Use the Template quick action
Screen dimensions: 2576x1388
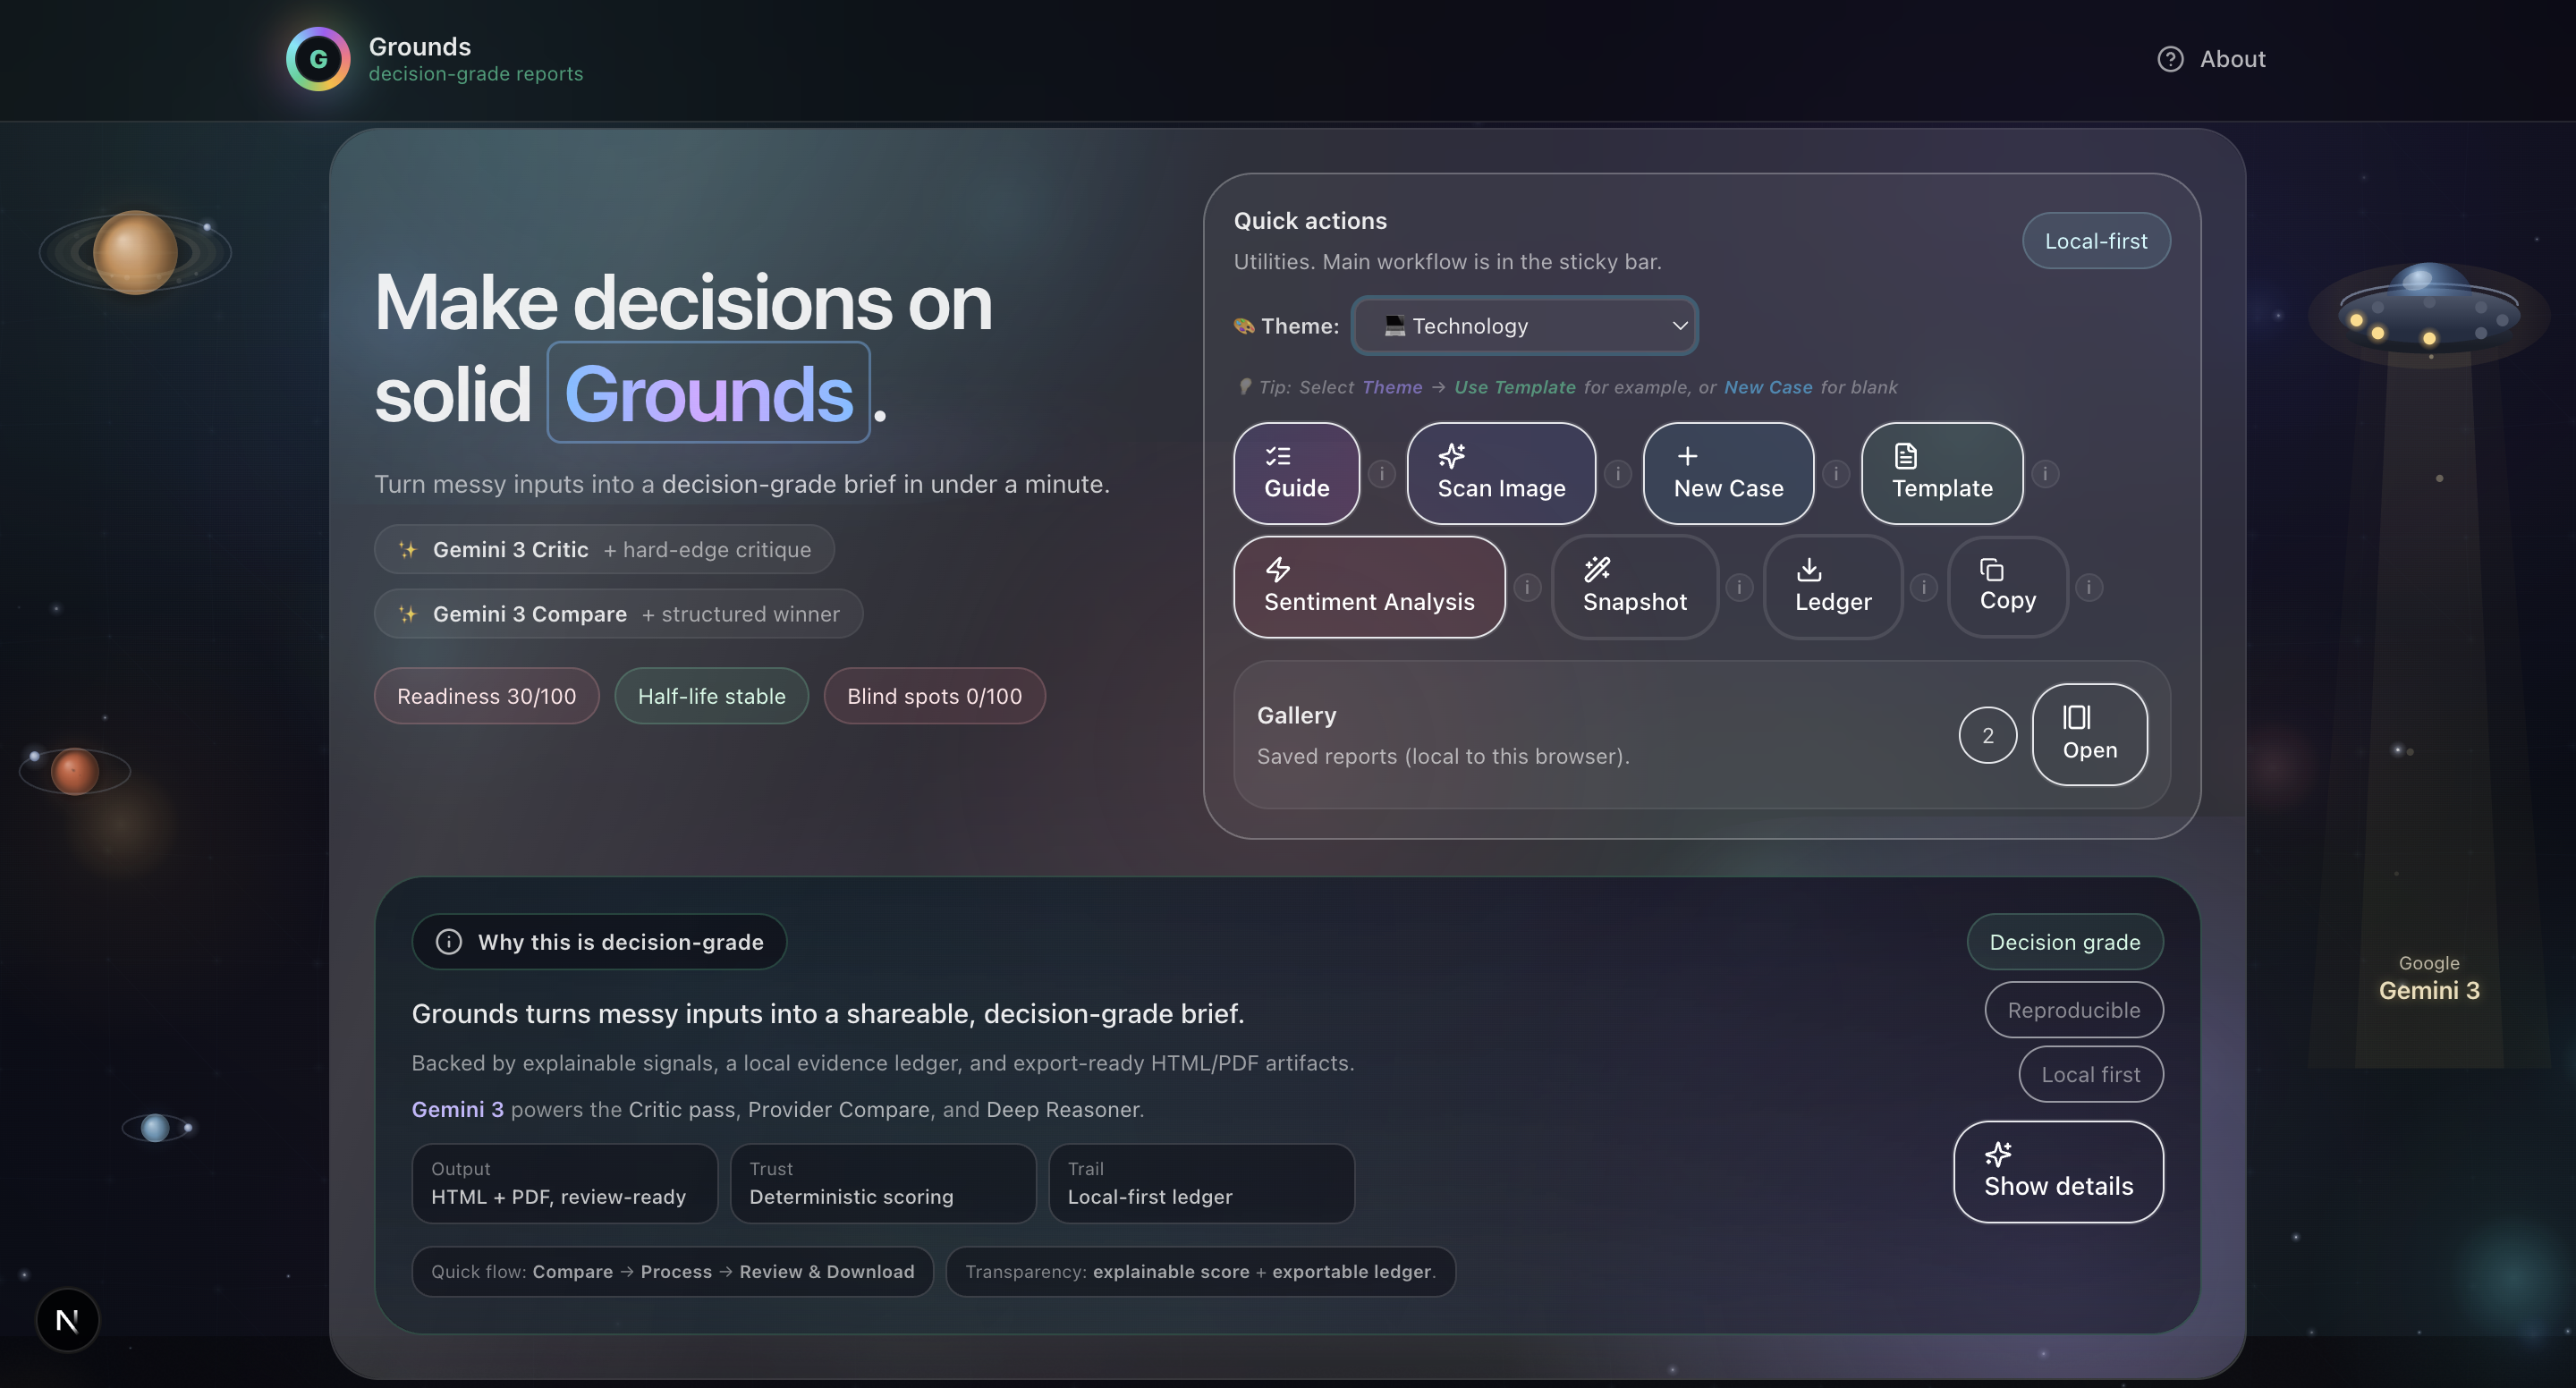(x=1941, y=473)
